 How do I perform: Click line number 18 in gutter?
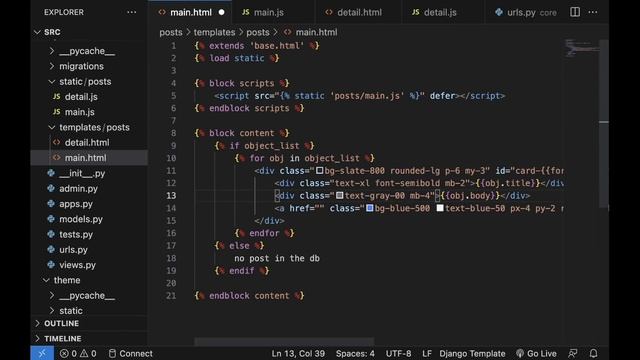point(171,258)
